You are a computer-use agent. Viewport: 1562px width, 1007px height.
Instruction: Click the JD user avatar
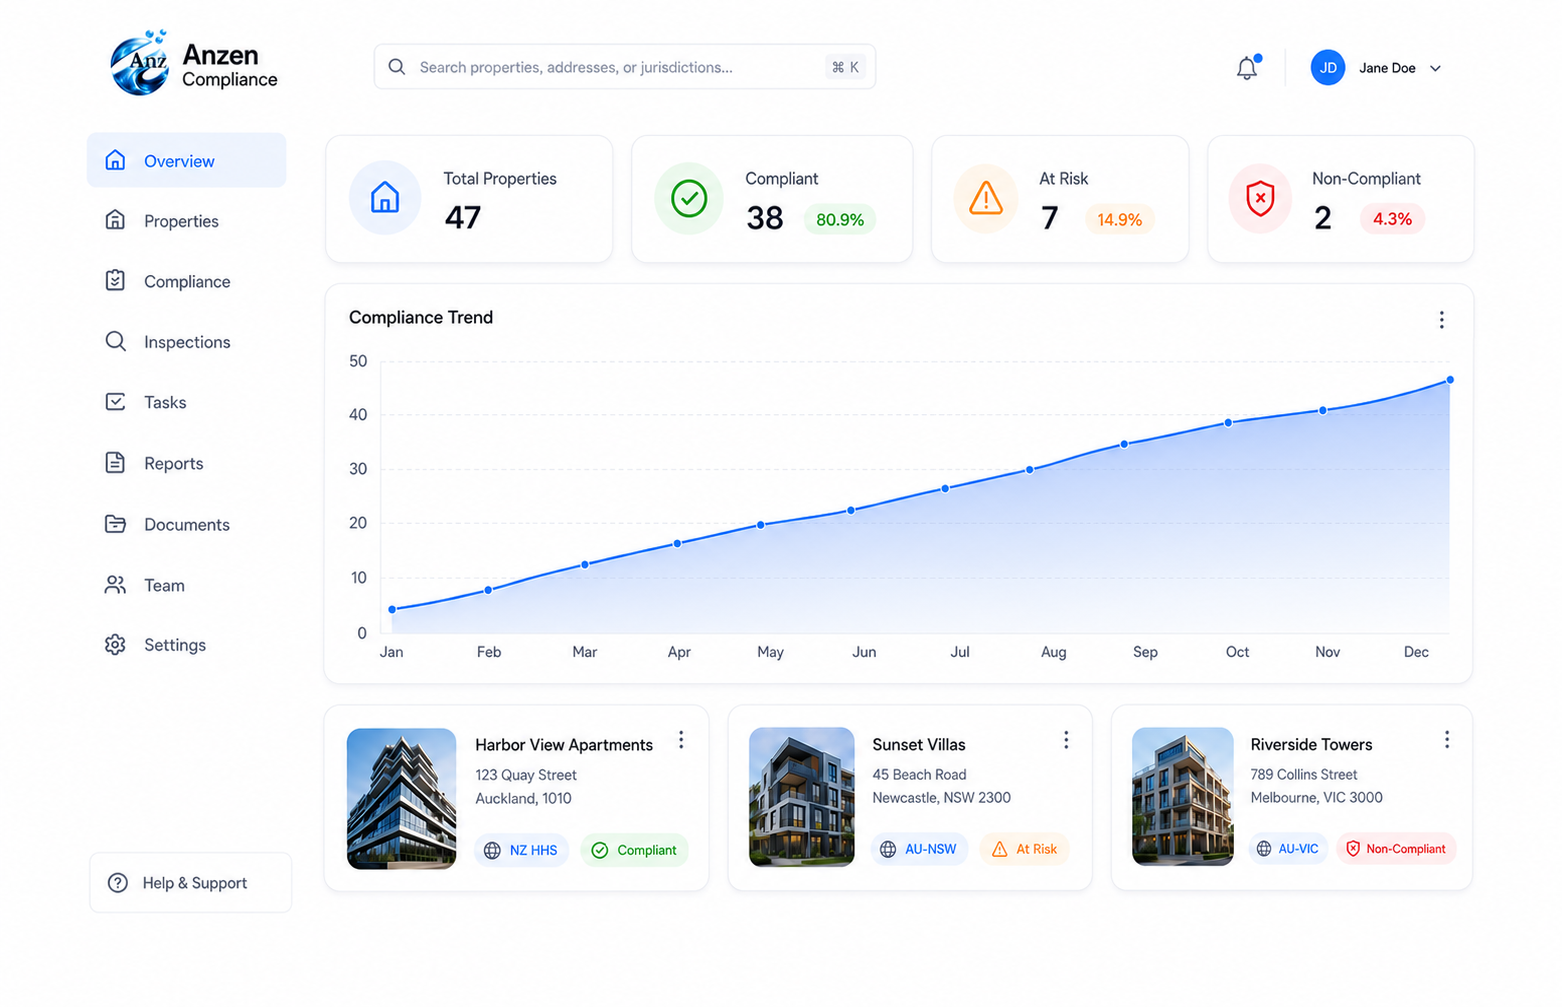click(1328, 68)
